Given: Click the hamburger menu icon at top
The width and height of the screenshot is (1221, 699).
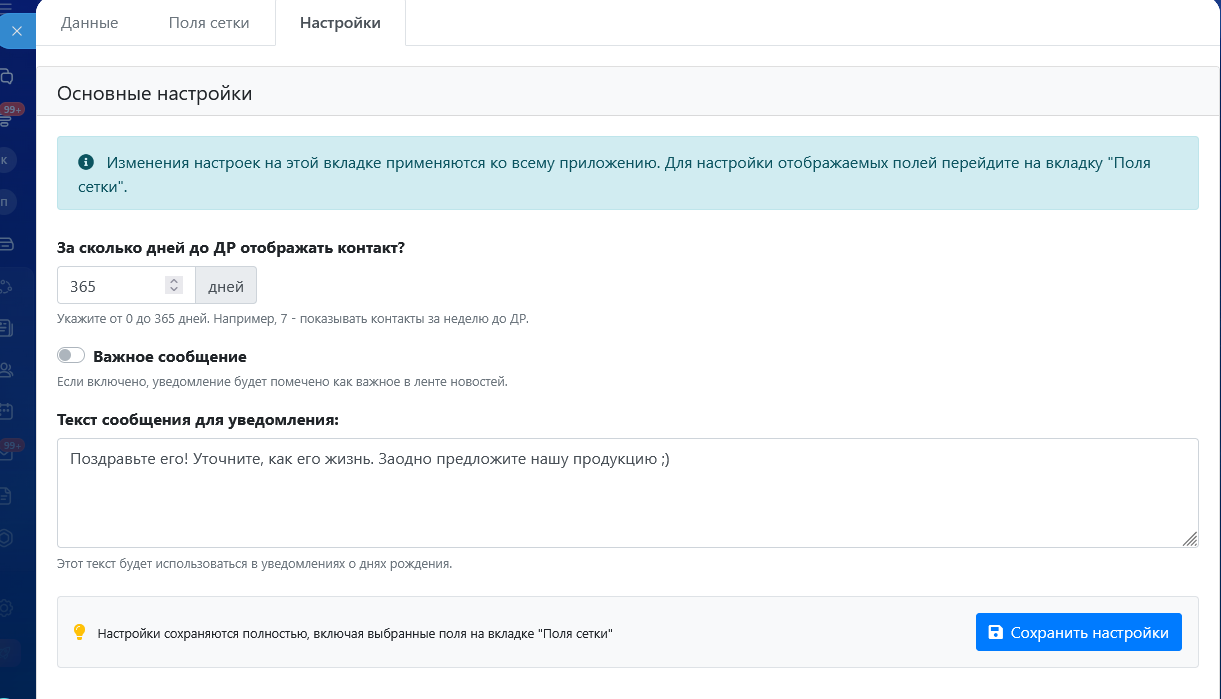Looking at the screenshot, I should (x=7, y=5).
